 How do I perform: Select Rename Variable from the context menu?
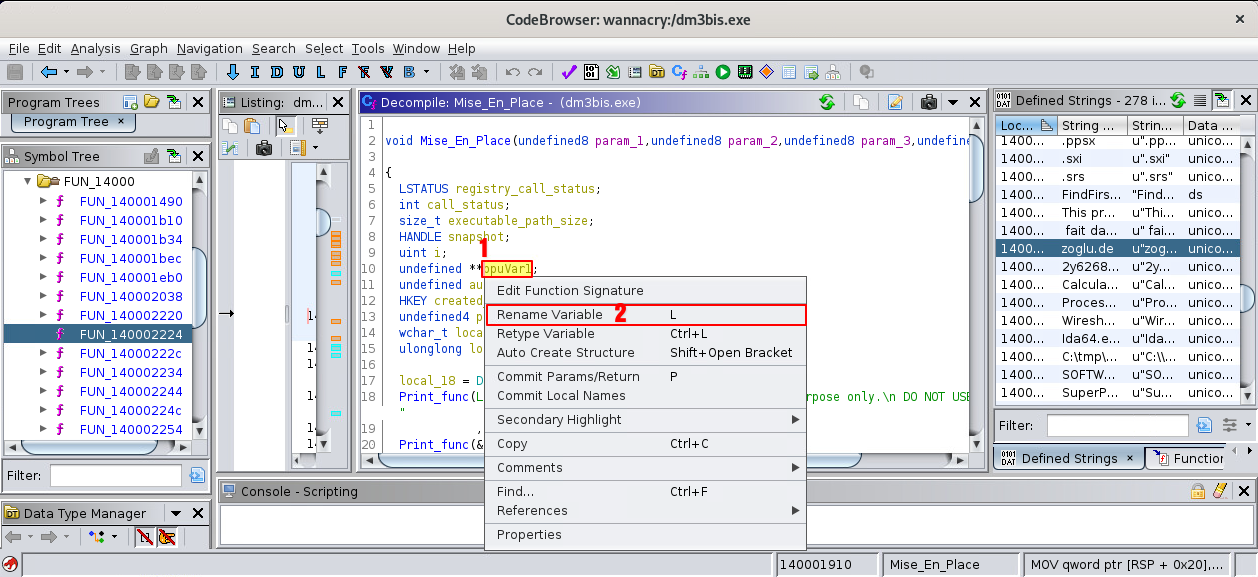click(549, 314)
